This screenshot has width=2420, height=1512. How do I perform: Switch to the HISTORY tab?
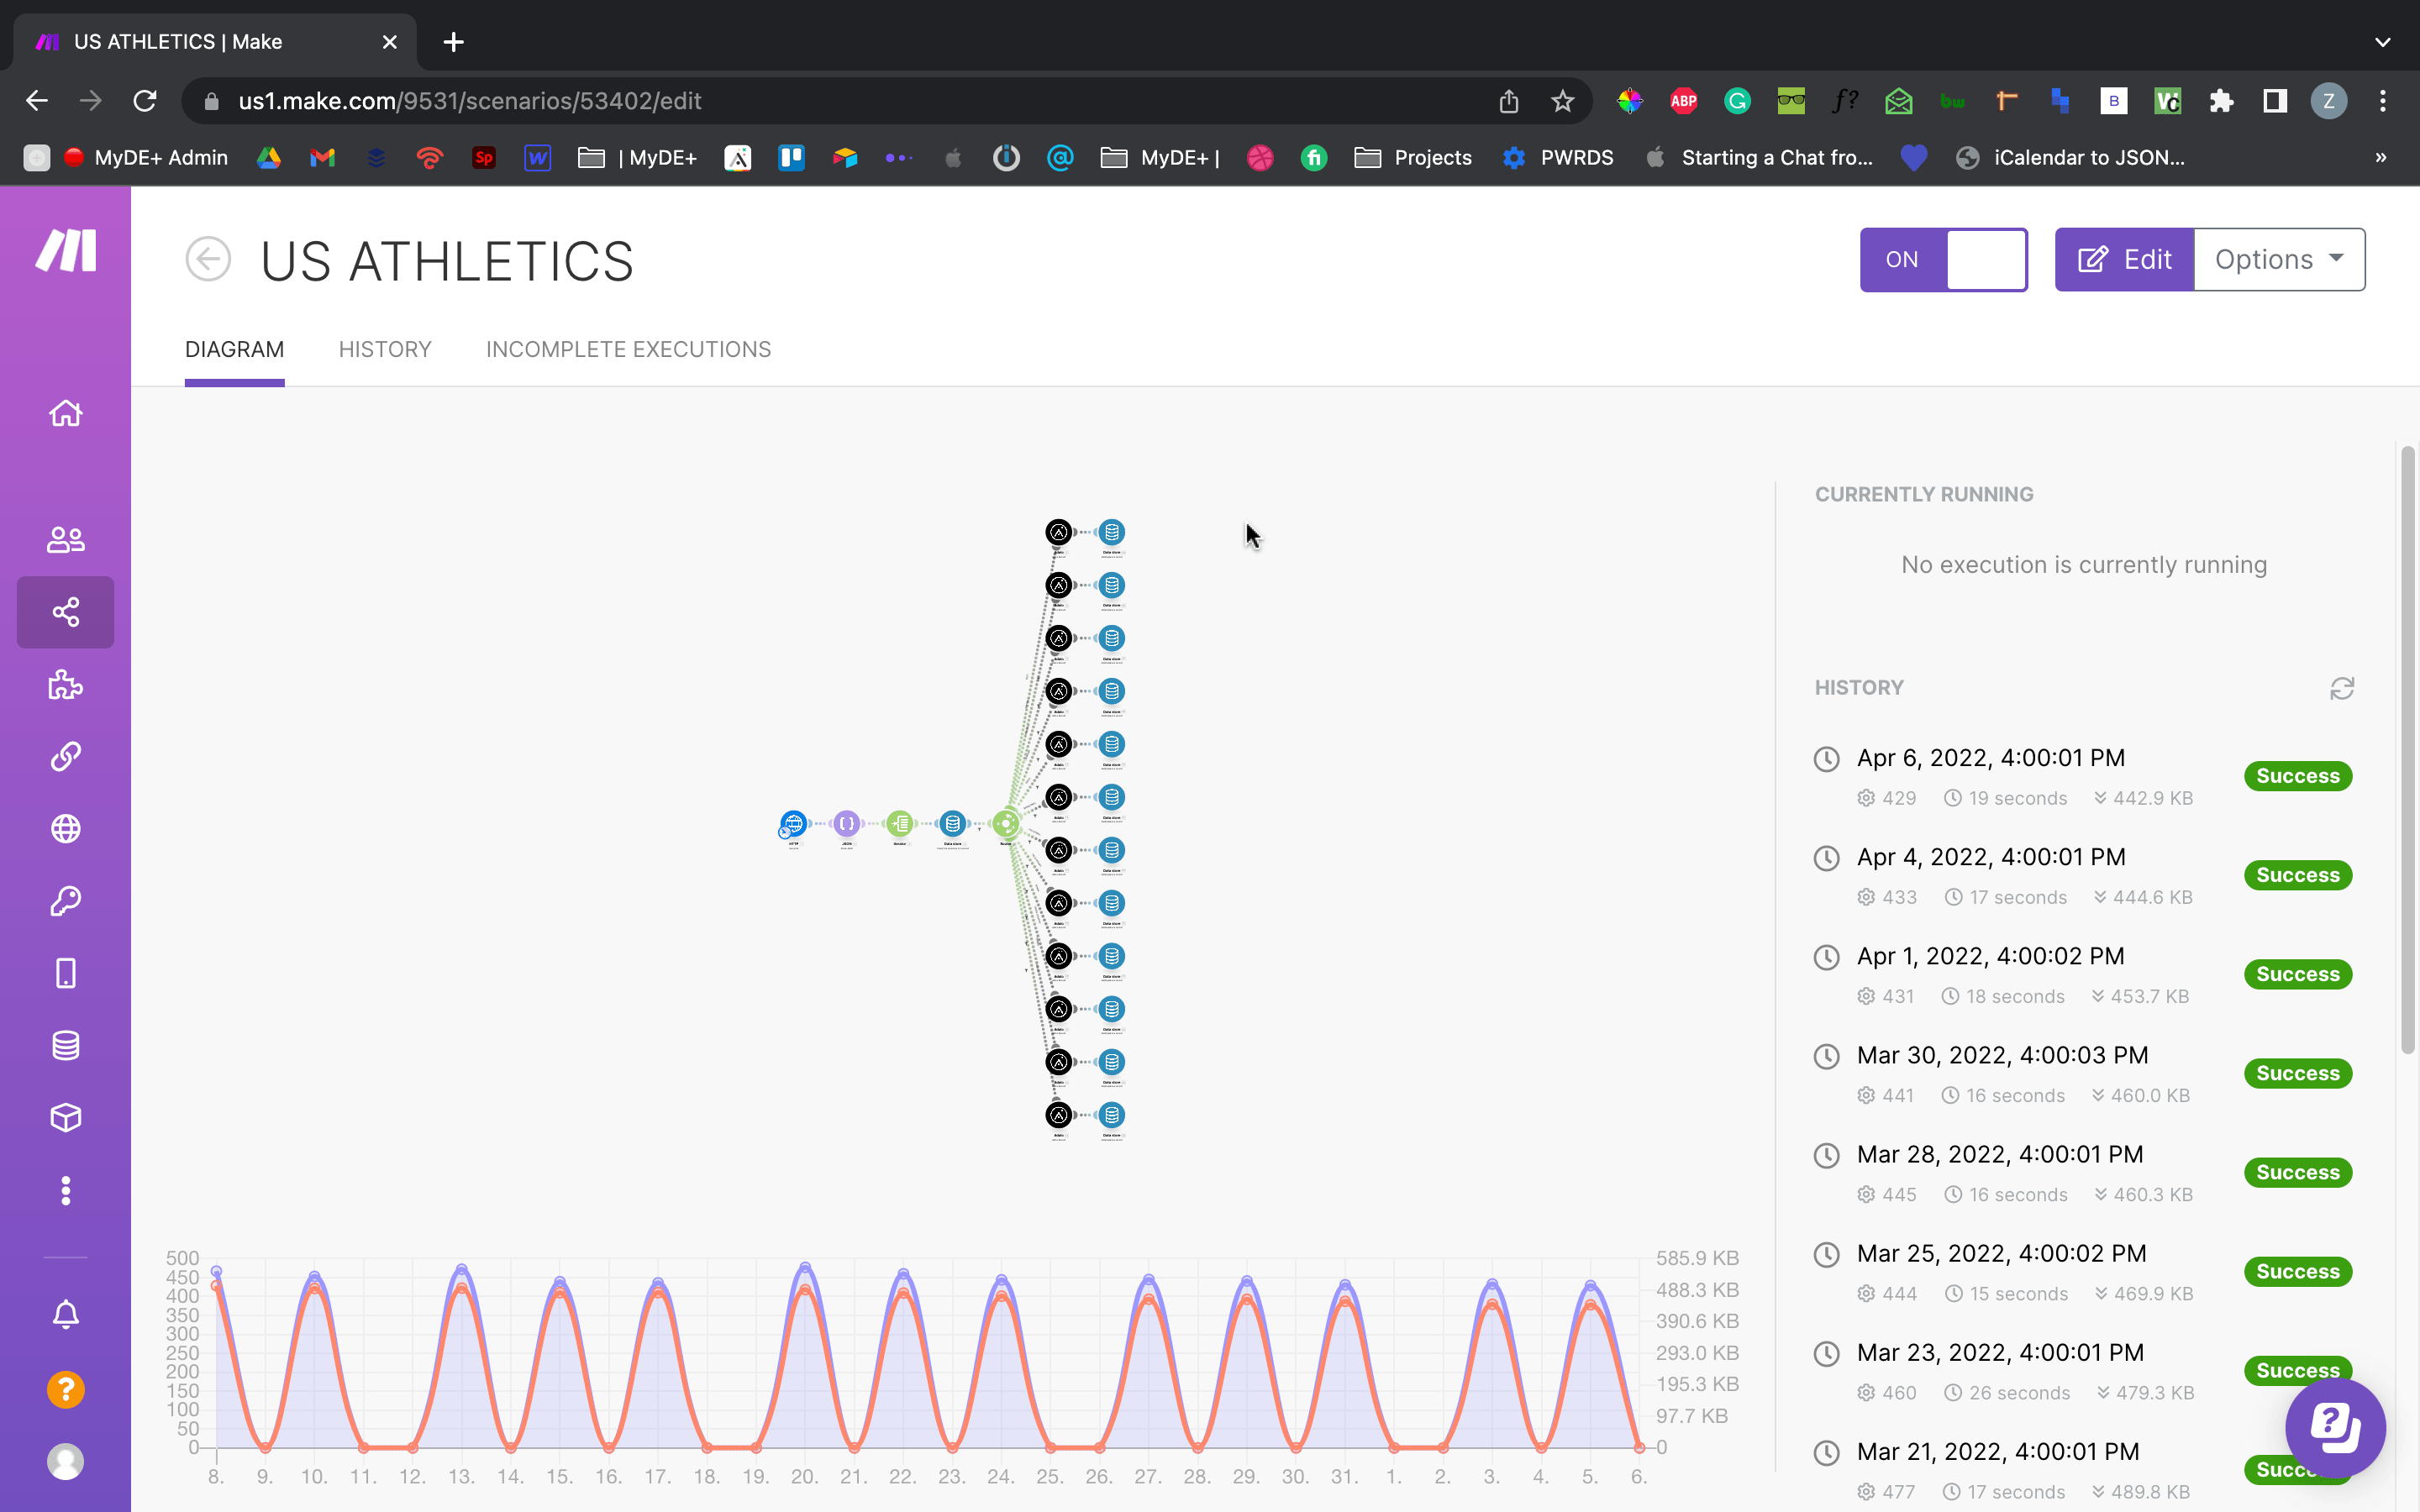point(385,350)
